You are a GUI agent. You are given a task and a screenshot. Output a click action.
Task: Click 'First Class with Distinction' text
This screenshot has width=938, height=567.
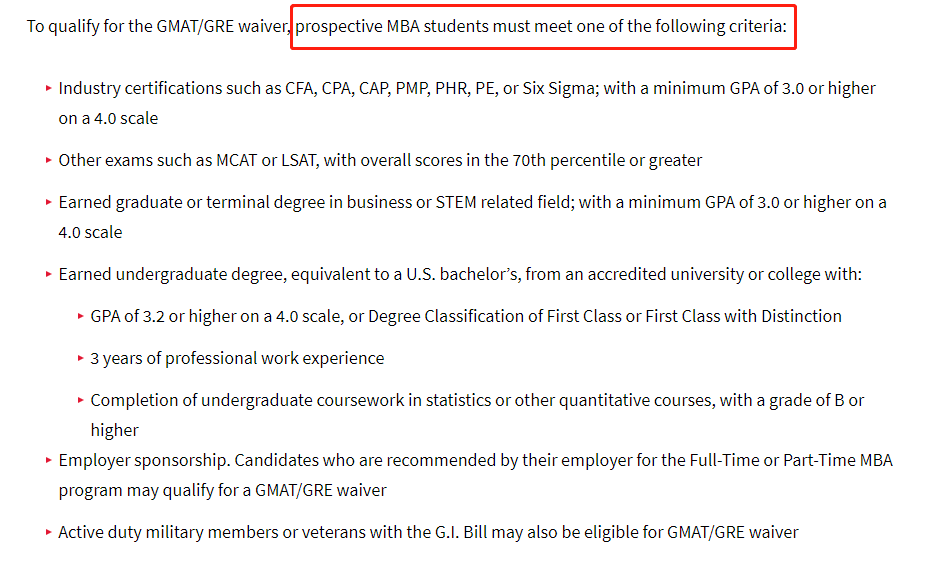click(743, 316)
